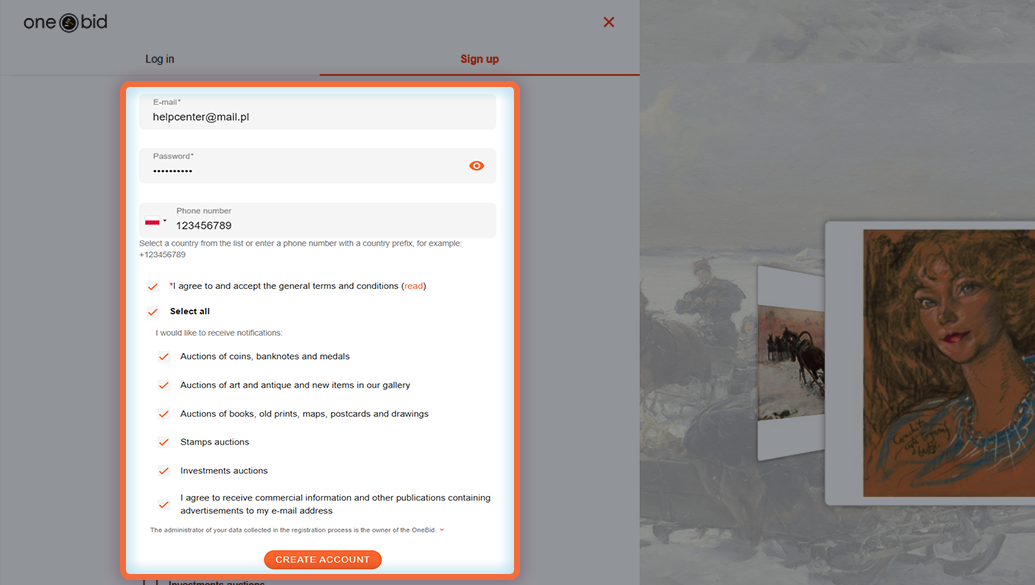Click into the Password field
1035x585 pixels.
pos(317,165)
